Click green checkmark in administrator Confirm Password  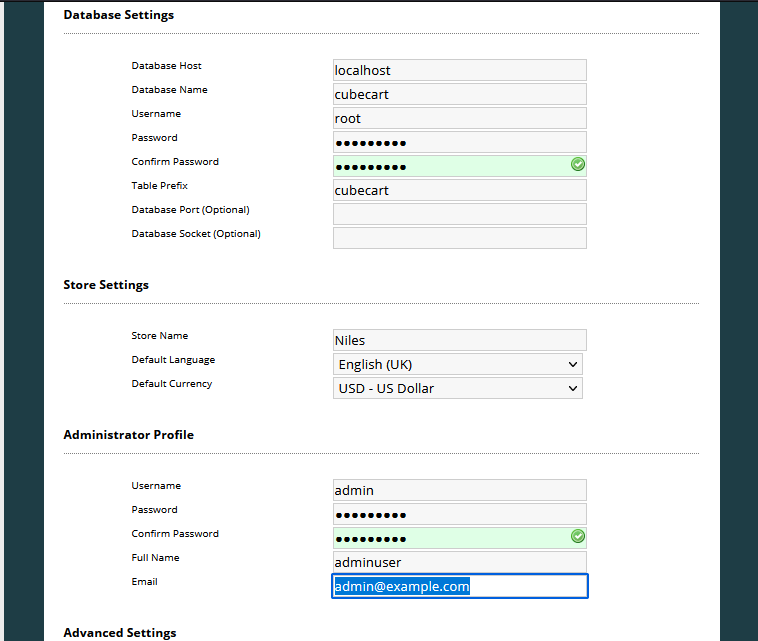tap(578, 537)
